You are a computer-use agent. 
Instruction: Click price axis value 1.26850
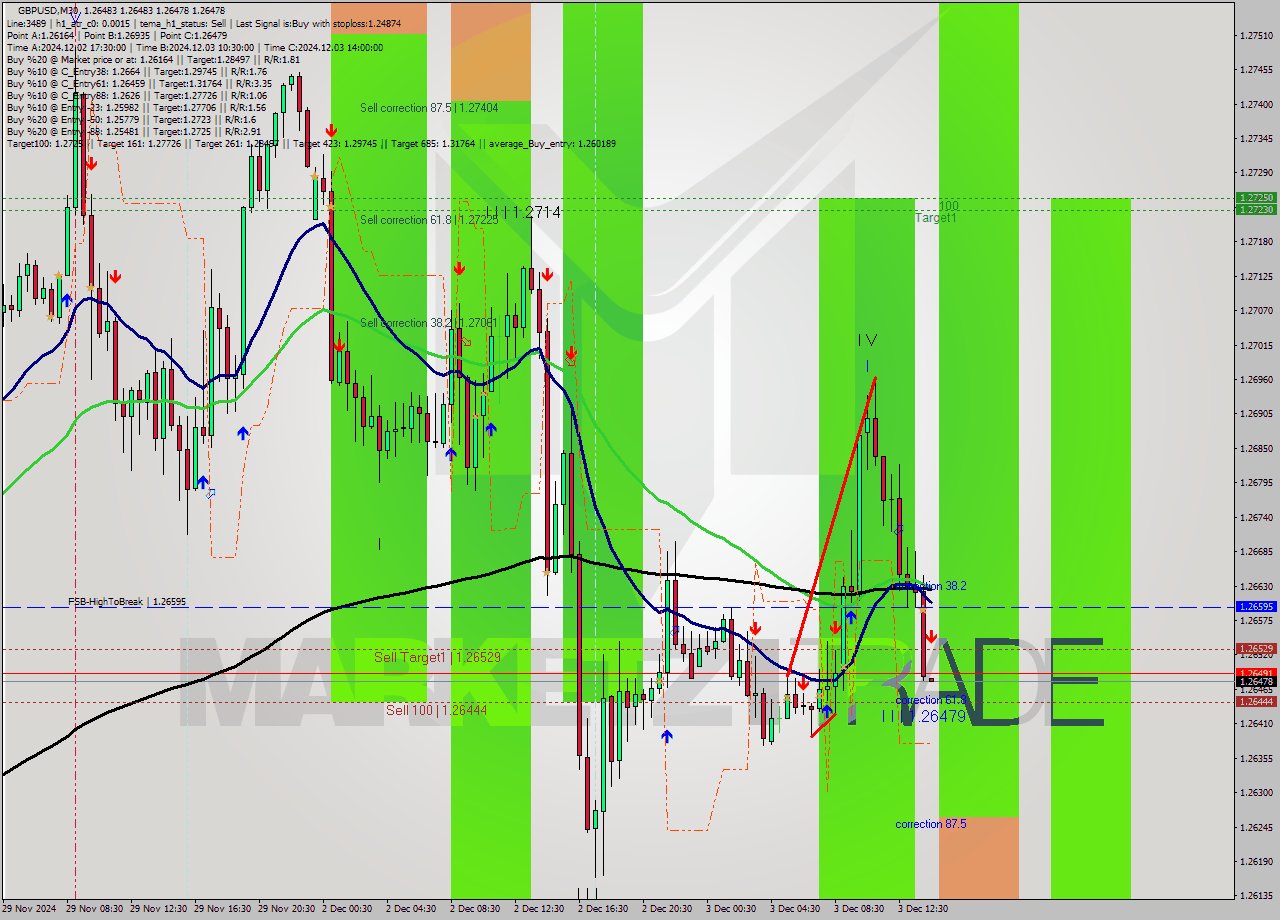coord(1255,448)
